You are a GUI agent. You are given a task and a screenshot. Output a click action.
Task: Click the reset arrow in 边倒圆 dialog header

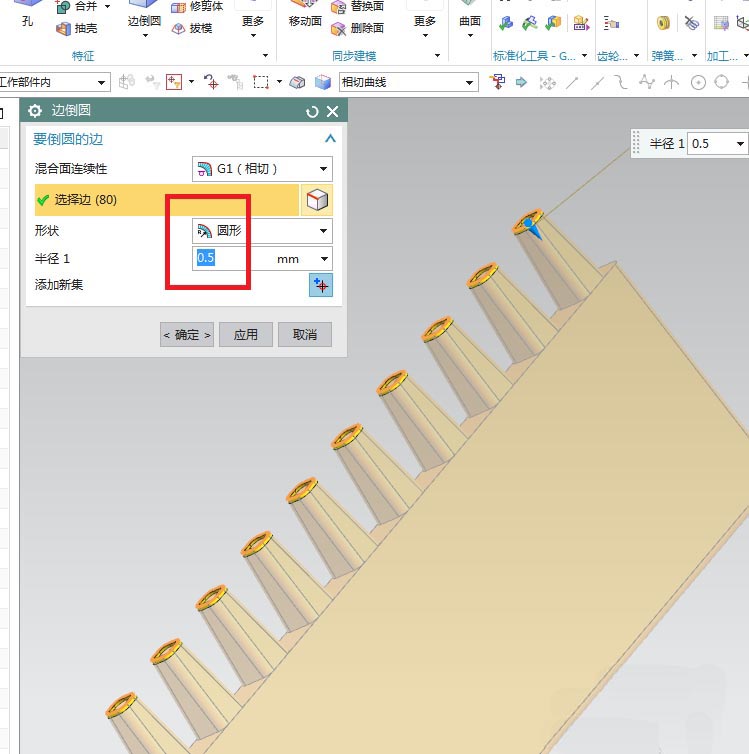coord(312,112)
